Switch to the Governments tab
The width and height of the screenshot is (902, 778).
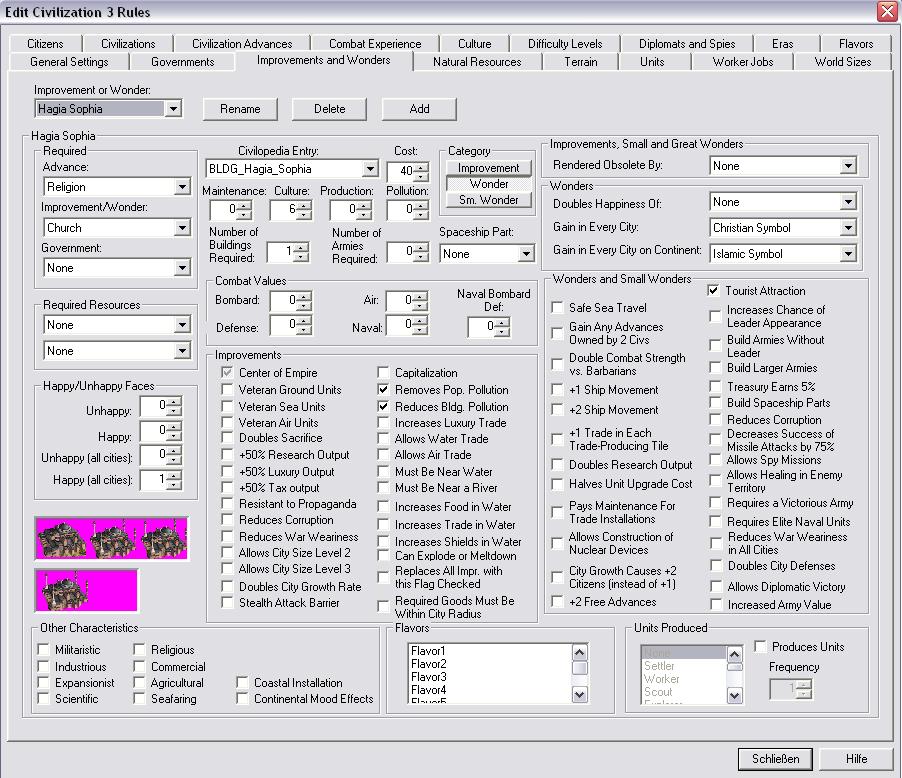tap(182, 62)
